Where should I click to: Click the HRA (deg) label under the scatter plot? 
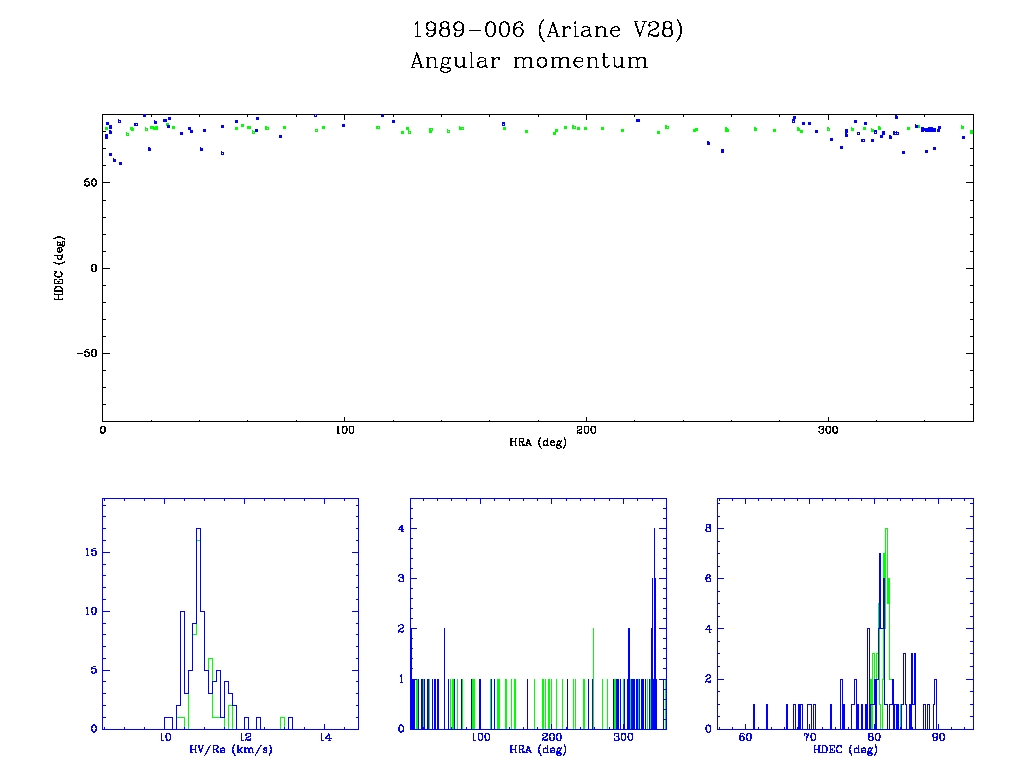coord(537,442)
